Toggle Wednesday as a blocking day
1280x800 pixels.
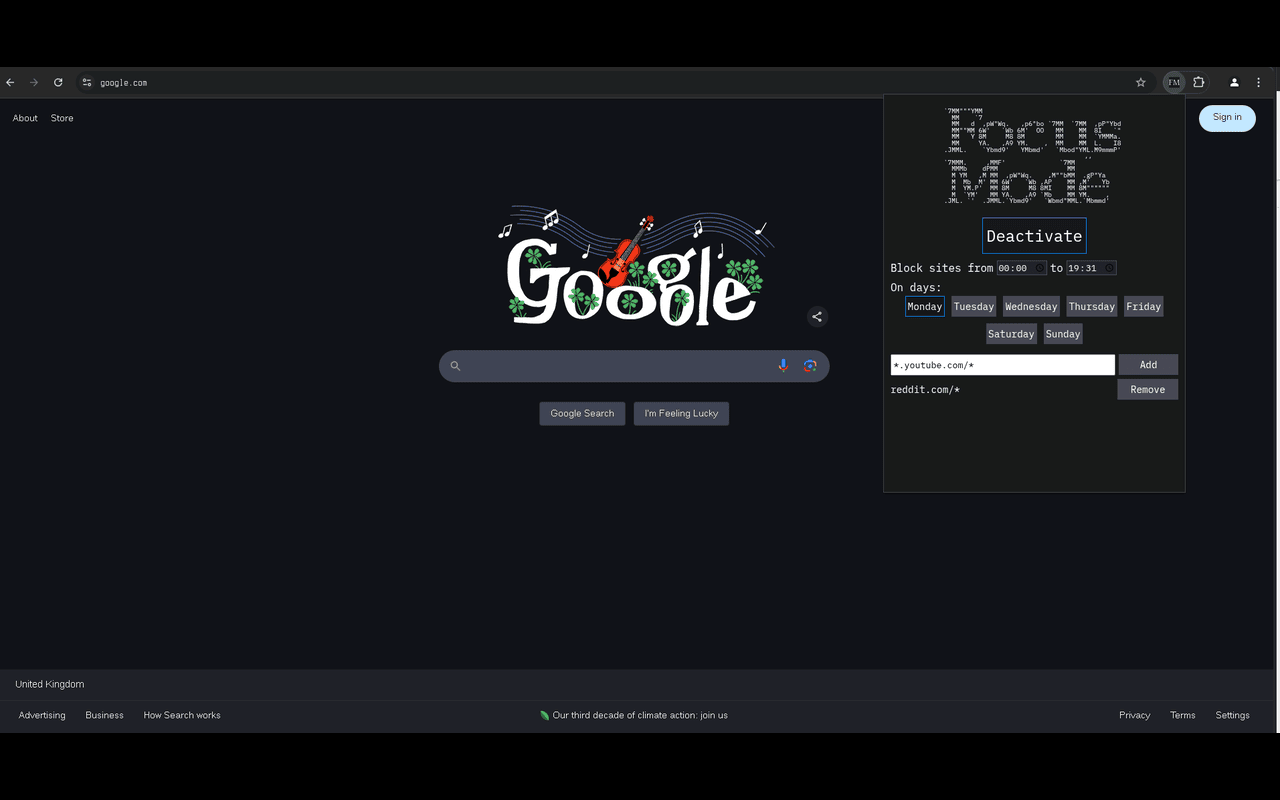(1031, 307)
